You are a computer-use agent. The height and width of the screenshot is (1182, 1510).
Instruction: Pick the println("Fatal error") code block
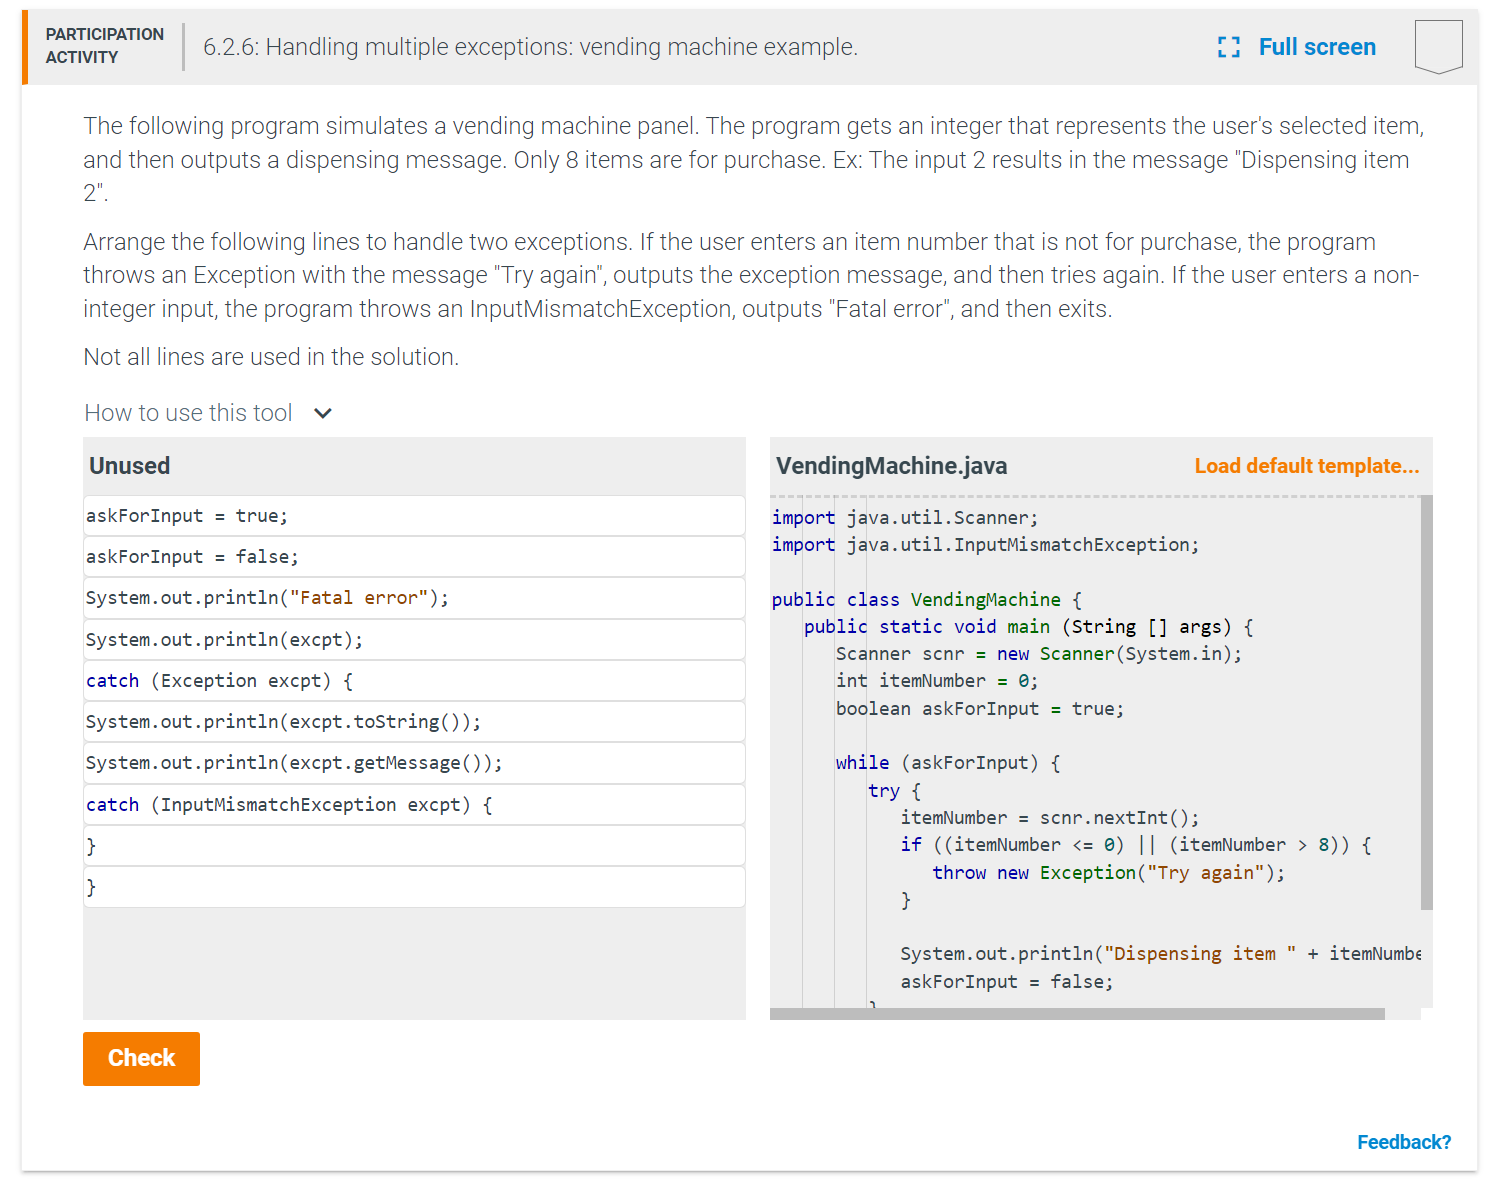tap(414, 598)
